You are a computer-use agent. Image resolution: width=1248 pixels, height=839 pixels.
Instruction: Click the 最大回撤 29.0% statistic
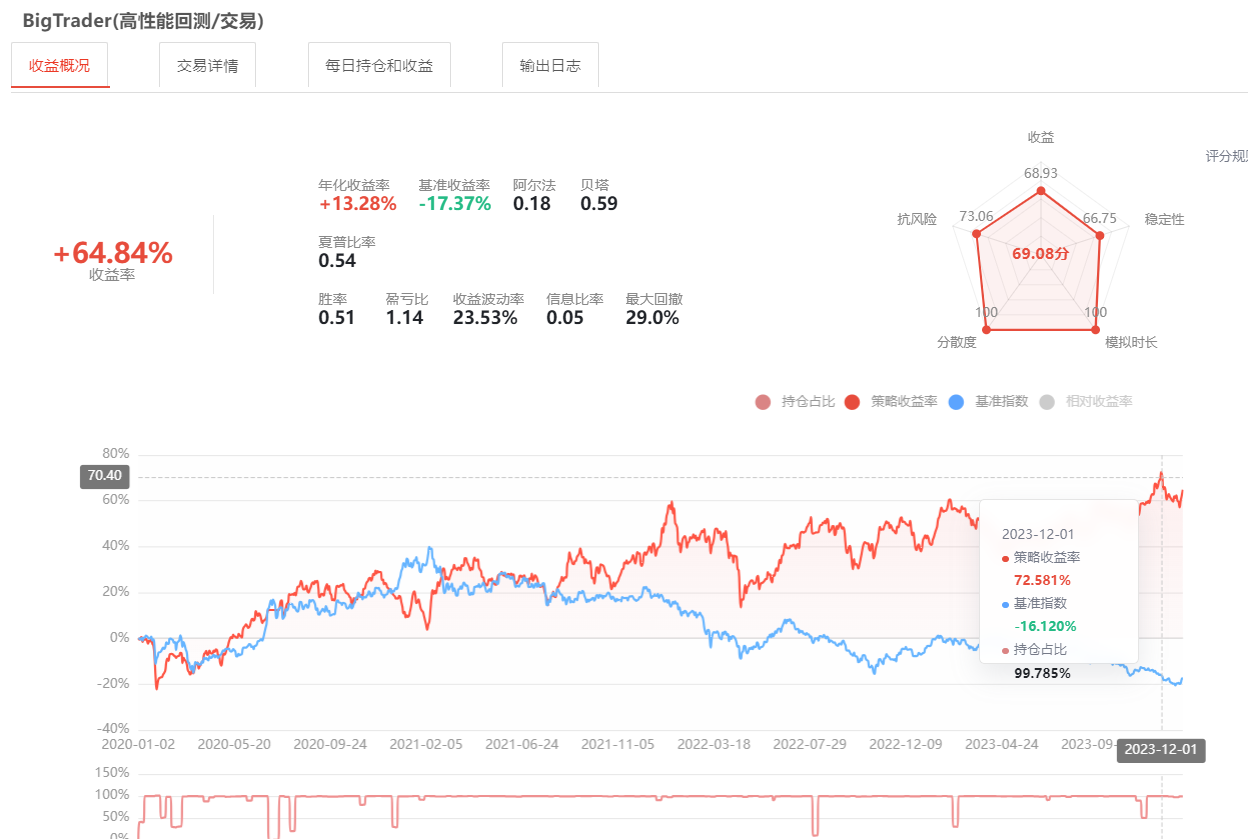[x=653, y=318]
